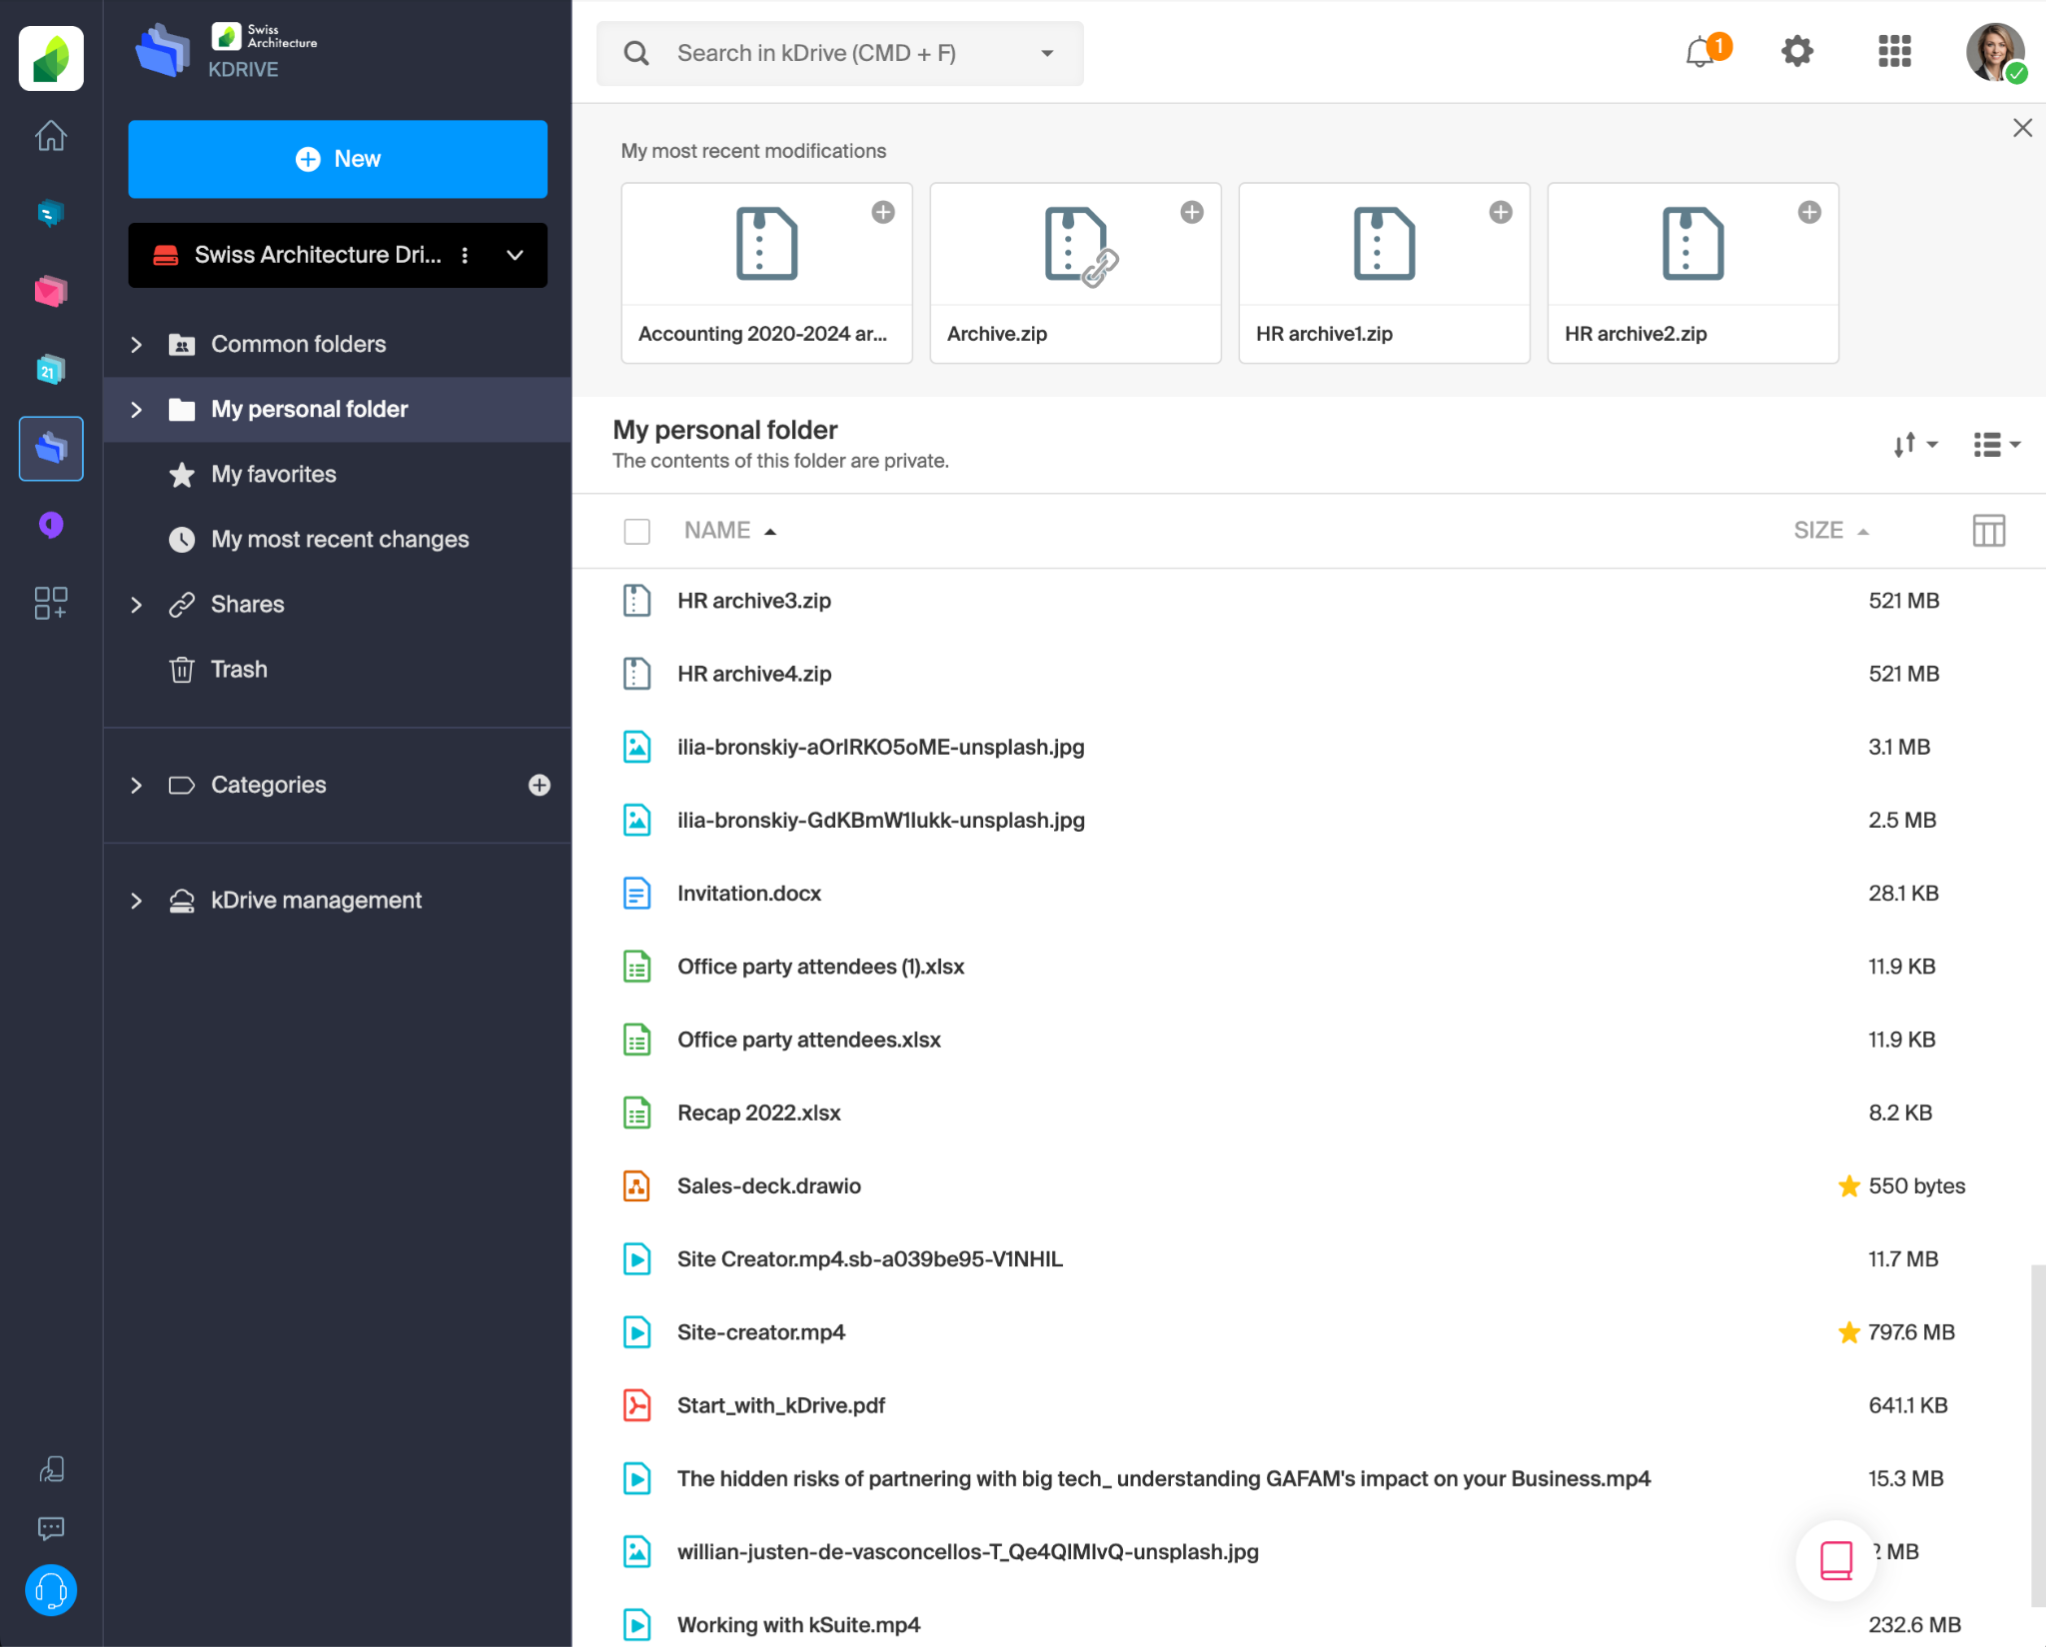Add a new category with plus icon
This screenshot has width=2047, height=1648.
click(539, 785)
